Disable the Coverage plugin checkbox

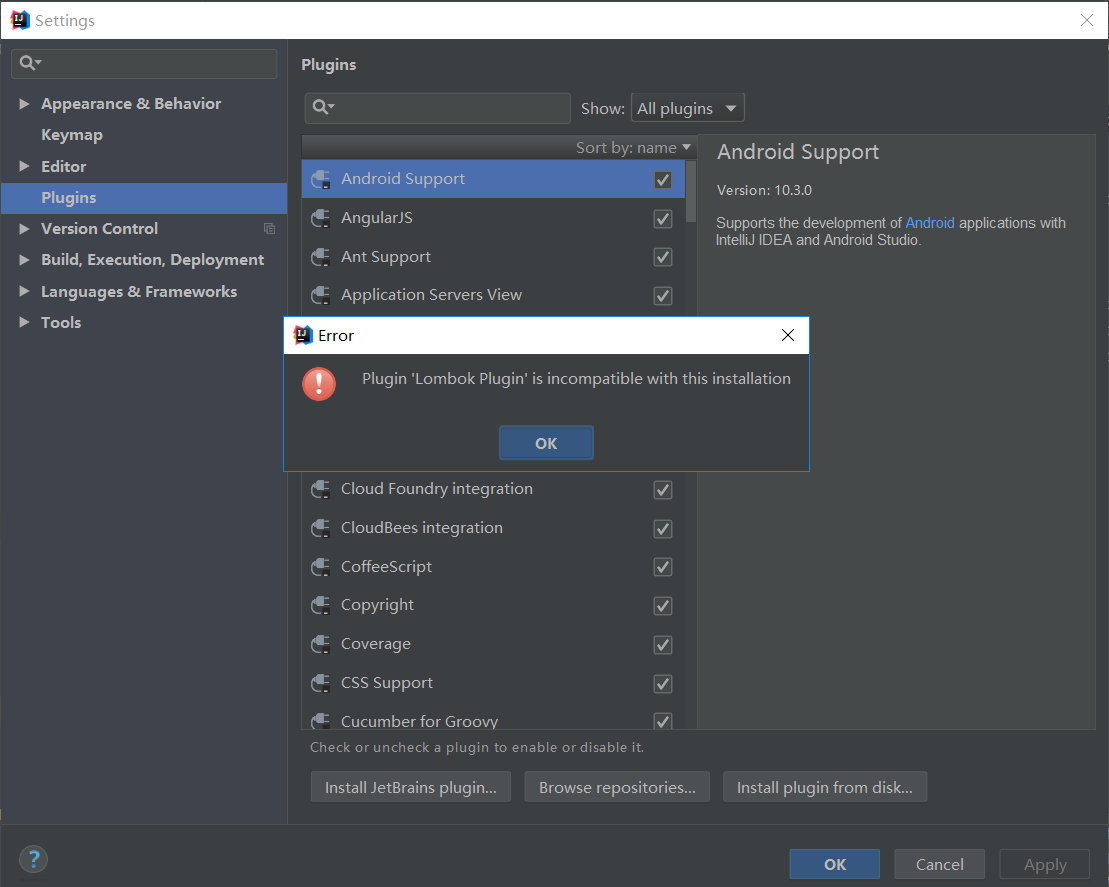(663, 644)
